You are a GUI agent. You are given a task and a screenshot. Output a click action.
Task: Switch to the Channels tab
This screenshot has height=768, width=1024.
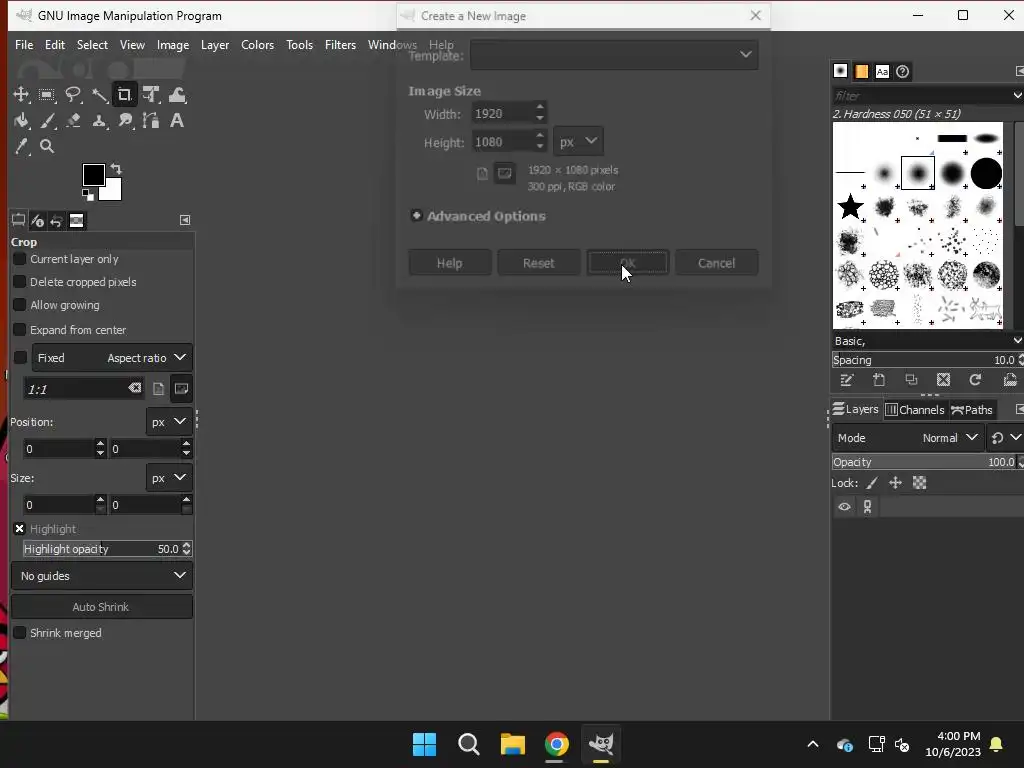click(x=915, y=410)
